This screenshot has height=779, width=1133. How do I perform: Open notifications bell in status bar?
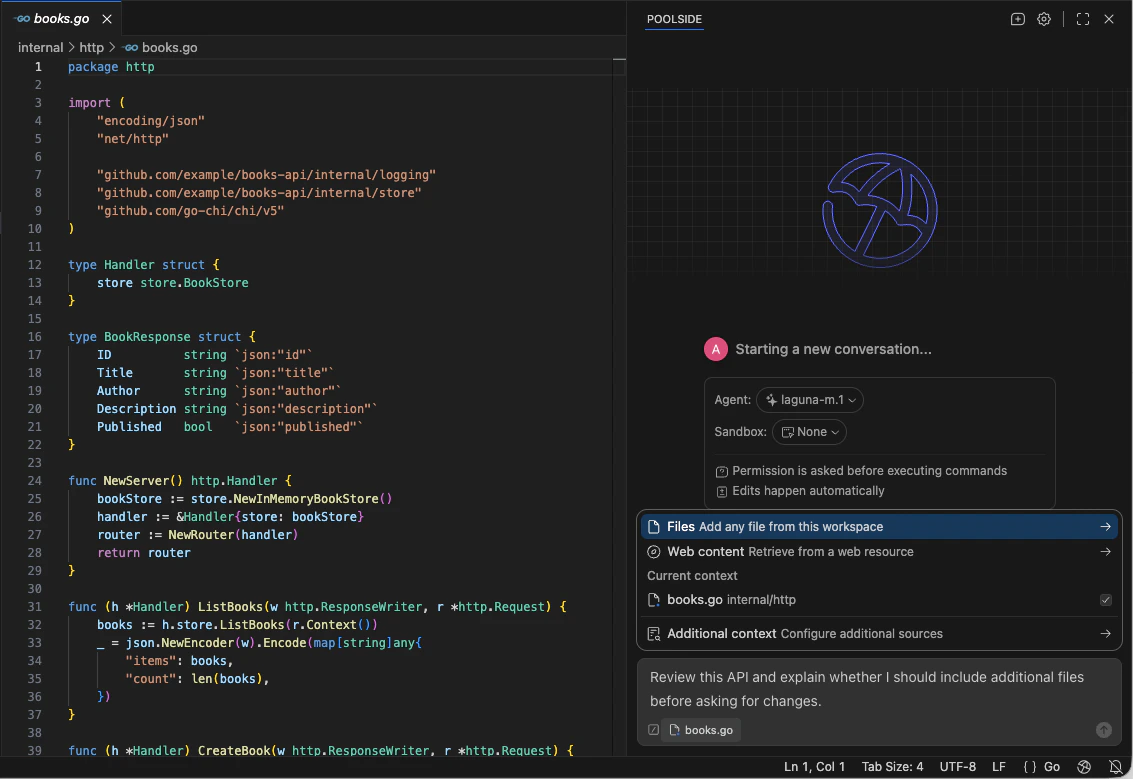point(1115,767)
